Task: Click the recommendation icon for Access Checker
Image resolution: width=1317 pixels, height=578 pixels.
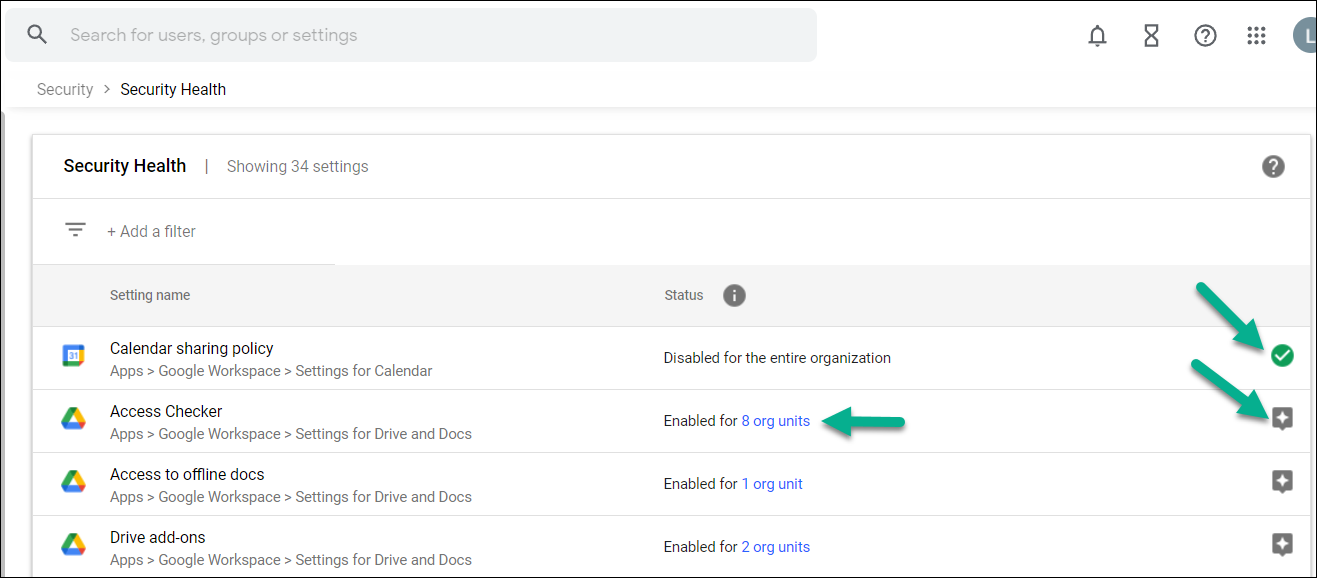Action: [x=1282, y=419]
